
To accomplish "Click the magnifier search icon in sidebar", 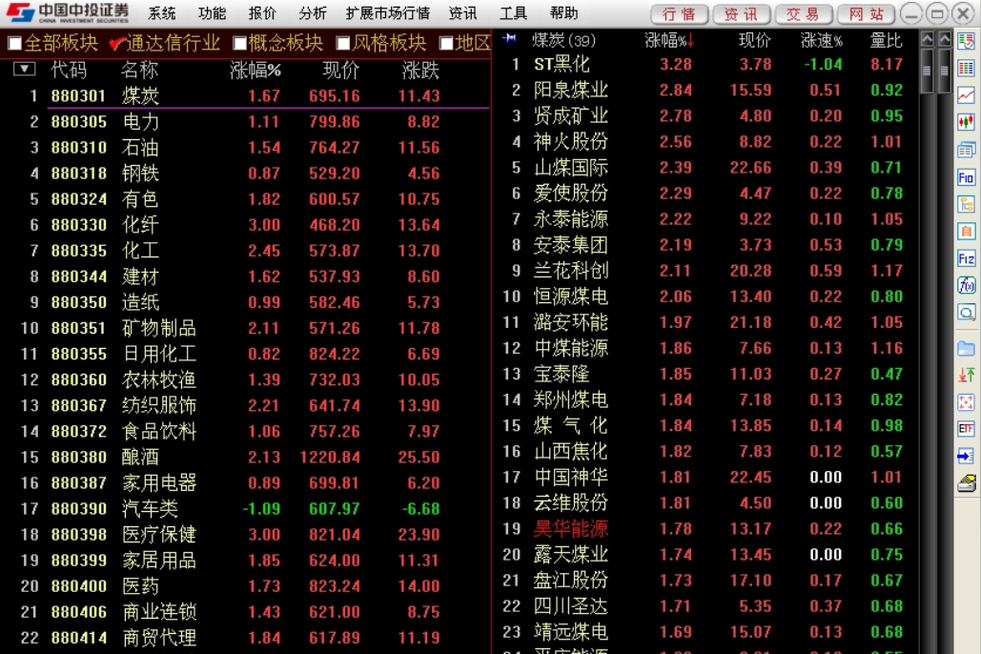I will 966,312.
